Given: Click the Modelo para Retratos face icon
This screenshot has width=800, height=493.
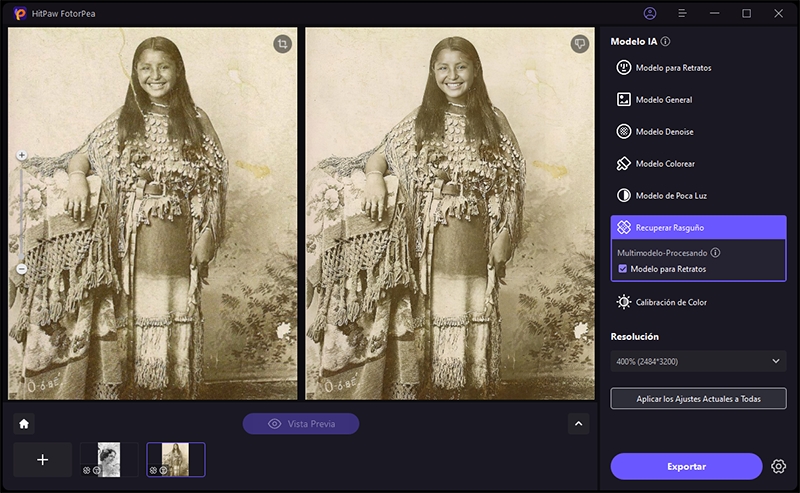Looking at the screenshot, I should (x=623, y=67).
